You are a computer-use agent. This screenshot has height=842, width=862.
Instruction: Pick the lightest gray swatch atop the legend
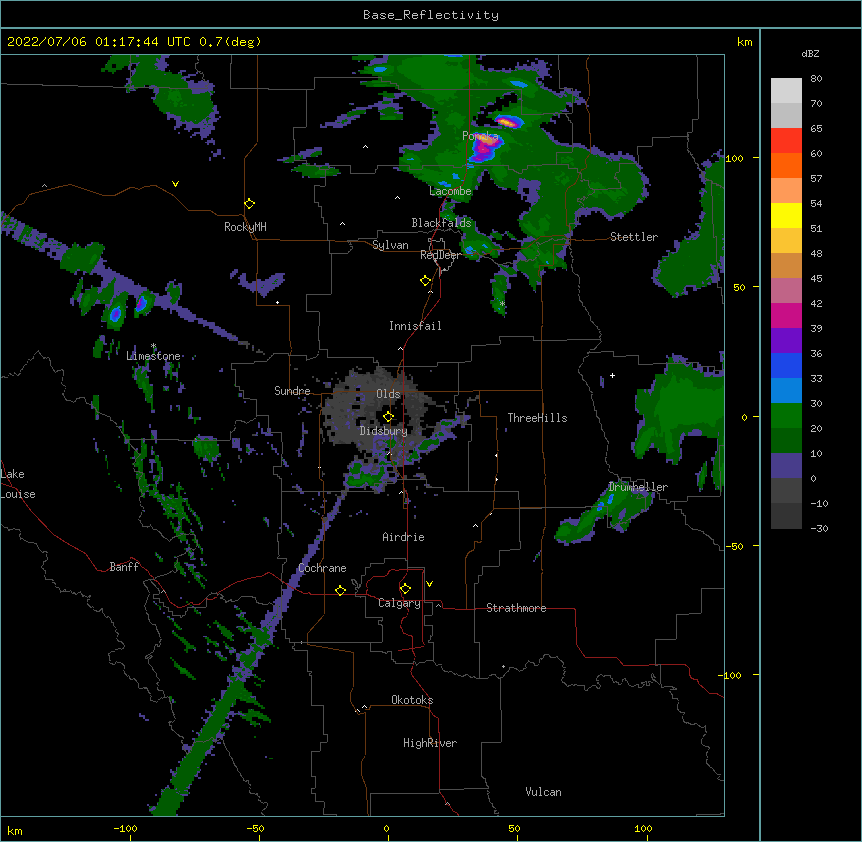pos(786,91)
